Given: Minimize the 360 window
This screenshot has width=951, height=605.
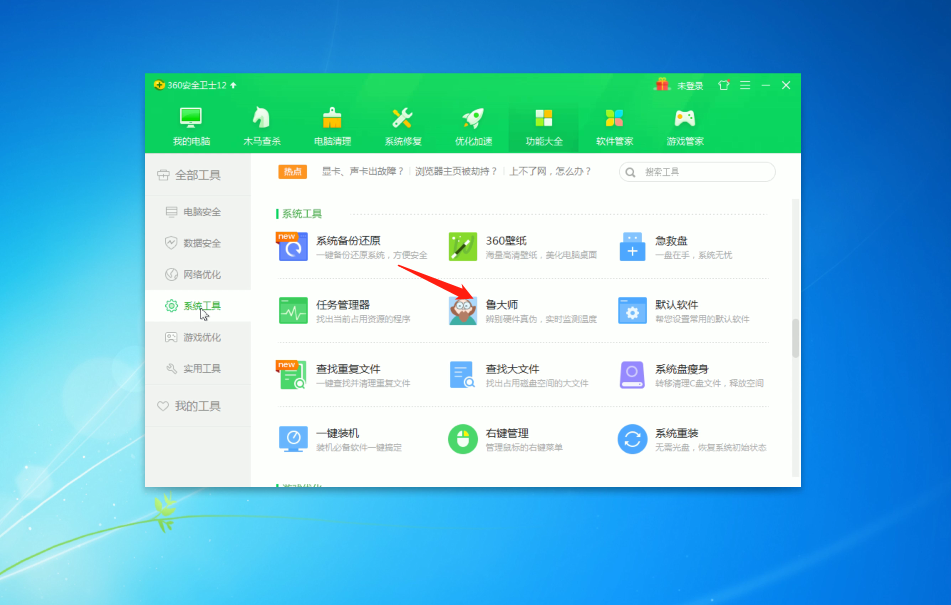Looking at the screenshot, I should (765, 85).
